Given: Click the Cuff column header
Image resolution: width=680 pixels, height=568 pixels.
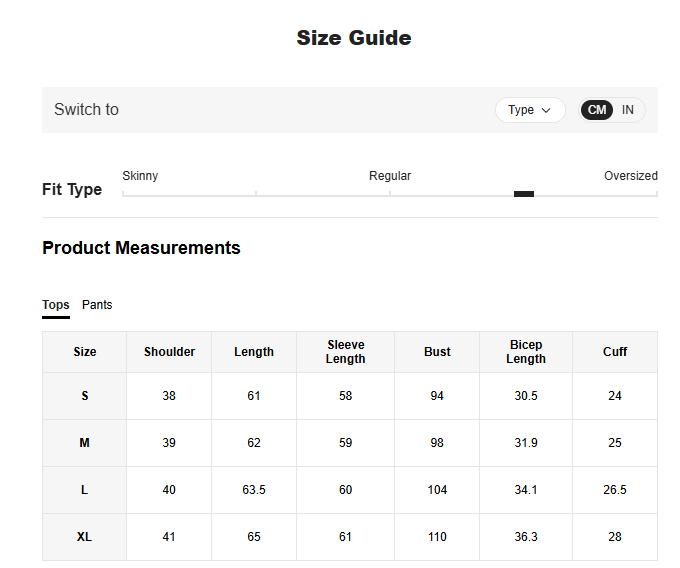Looking at the screenshot, I should 615,352.
